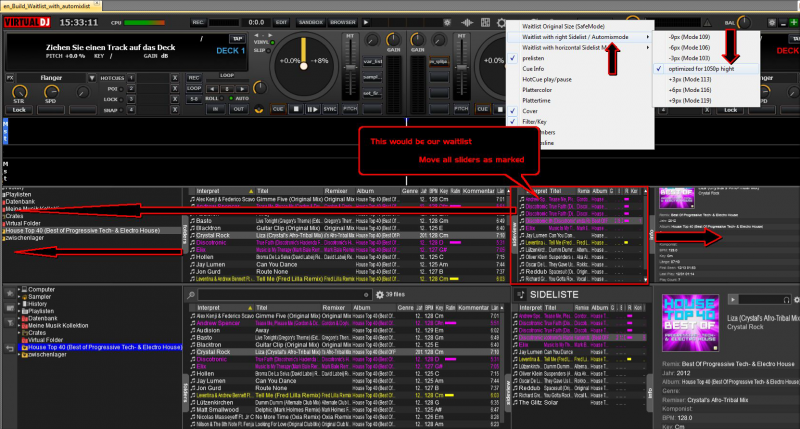Screen dimensions: 800x429
Task: Click the TAP button on Deck 1
Action: tap(237, 39)
